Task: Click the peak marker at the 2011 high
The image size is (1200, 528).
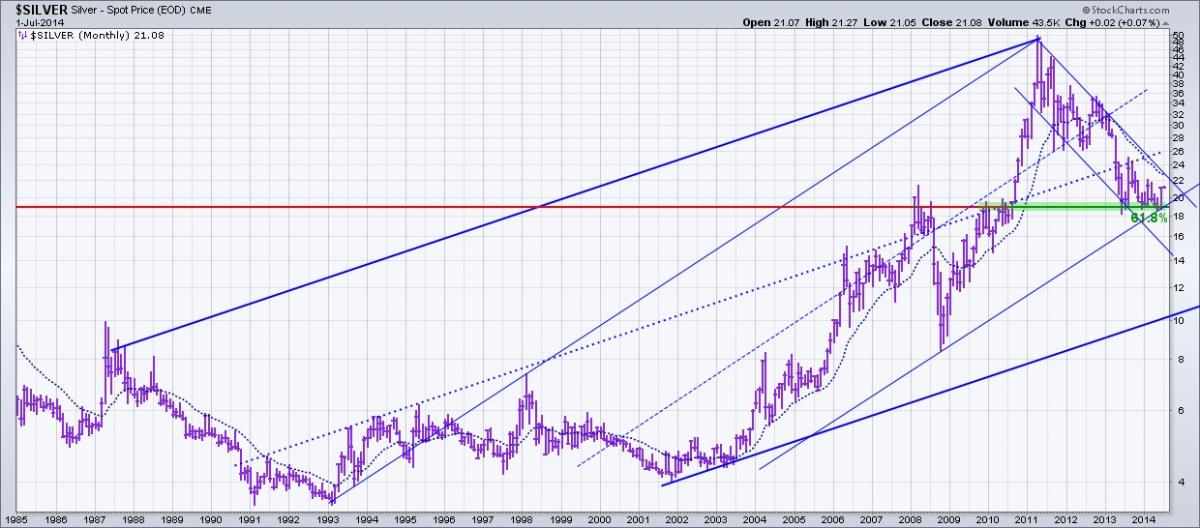Action: coord(1038,39)
